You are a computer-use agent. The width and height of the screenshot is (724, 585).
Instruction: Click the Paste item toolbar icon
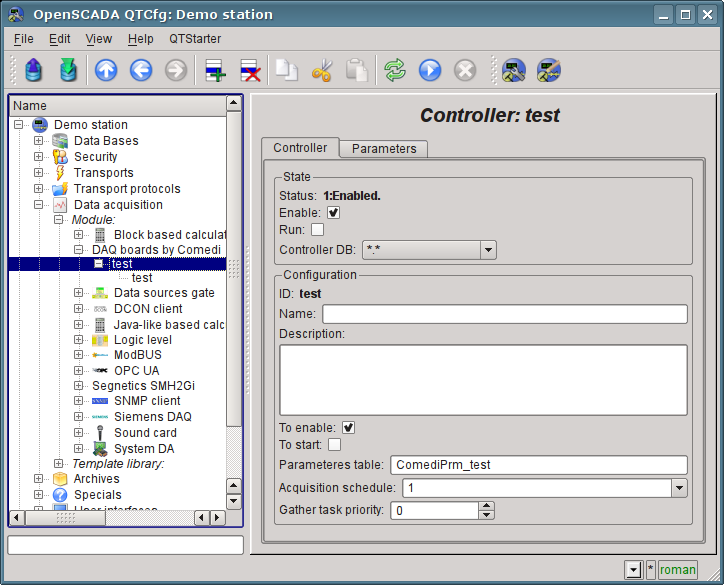click(356, 71)
